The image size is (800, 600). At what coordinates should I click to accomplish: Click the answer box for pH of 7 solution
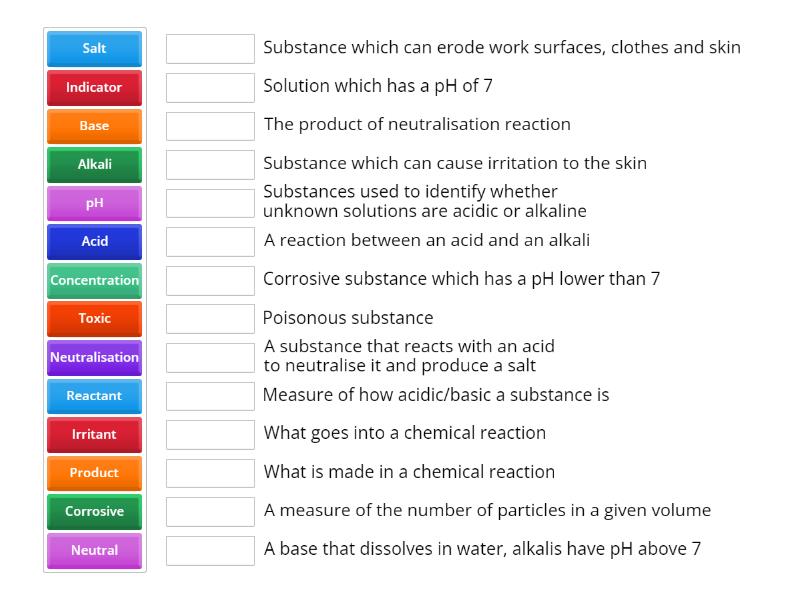tap(210, 87)
